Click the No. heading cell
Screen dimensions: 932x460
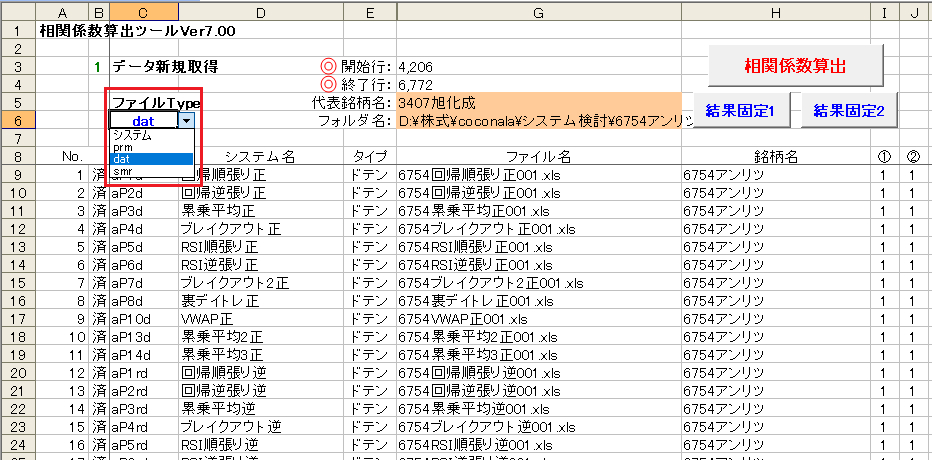62,157
